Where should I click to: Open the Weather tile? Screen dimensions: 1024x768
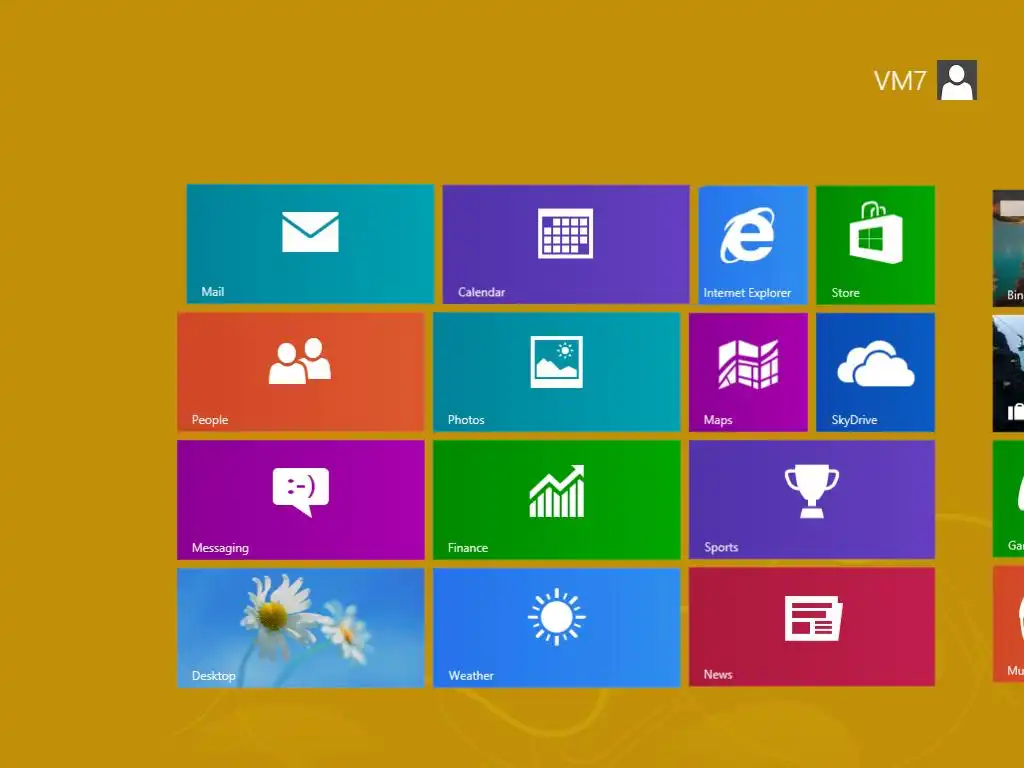[557, 628]
